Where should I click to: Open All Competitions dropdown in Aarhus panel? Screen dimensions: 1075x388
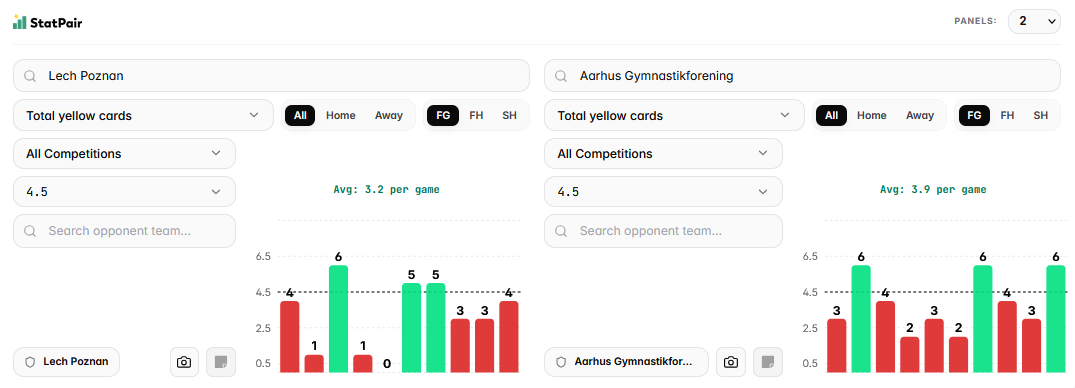pyautogui.click(x=664, y=154)
